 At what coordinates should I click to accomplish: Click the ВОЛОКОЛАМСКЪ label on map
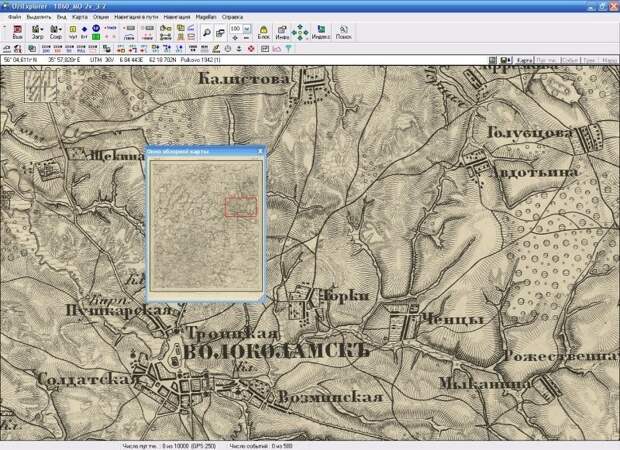[x=276, y=352]
